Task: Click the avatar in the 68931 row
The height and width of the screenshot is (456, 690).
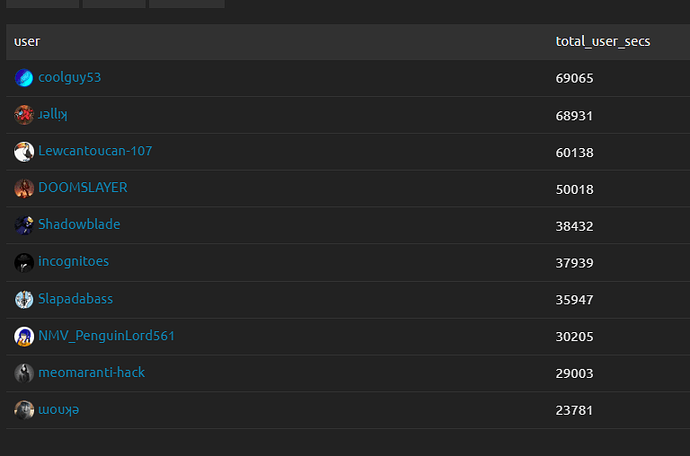Action: click(24, 115)
